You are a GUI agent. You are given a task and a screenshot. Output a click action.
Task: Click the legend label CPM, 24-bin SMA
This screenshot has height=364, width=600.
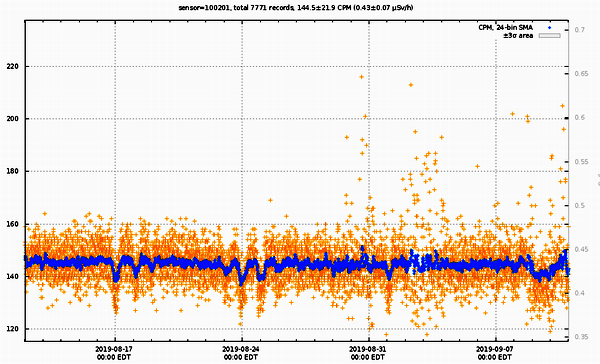pos(505,28)
